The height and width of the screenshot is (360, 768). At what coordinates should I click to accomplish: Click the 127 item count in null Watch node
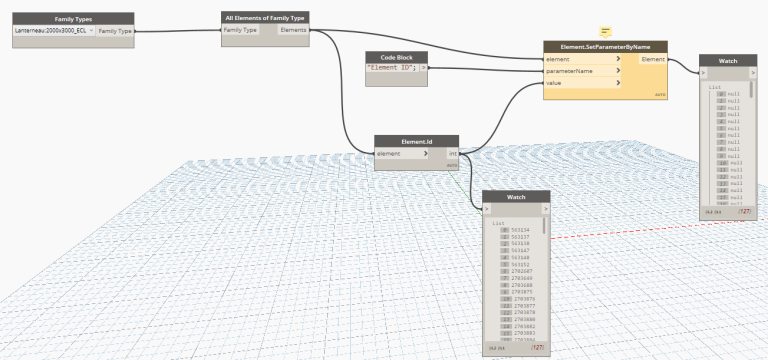(x=745, y=212)
